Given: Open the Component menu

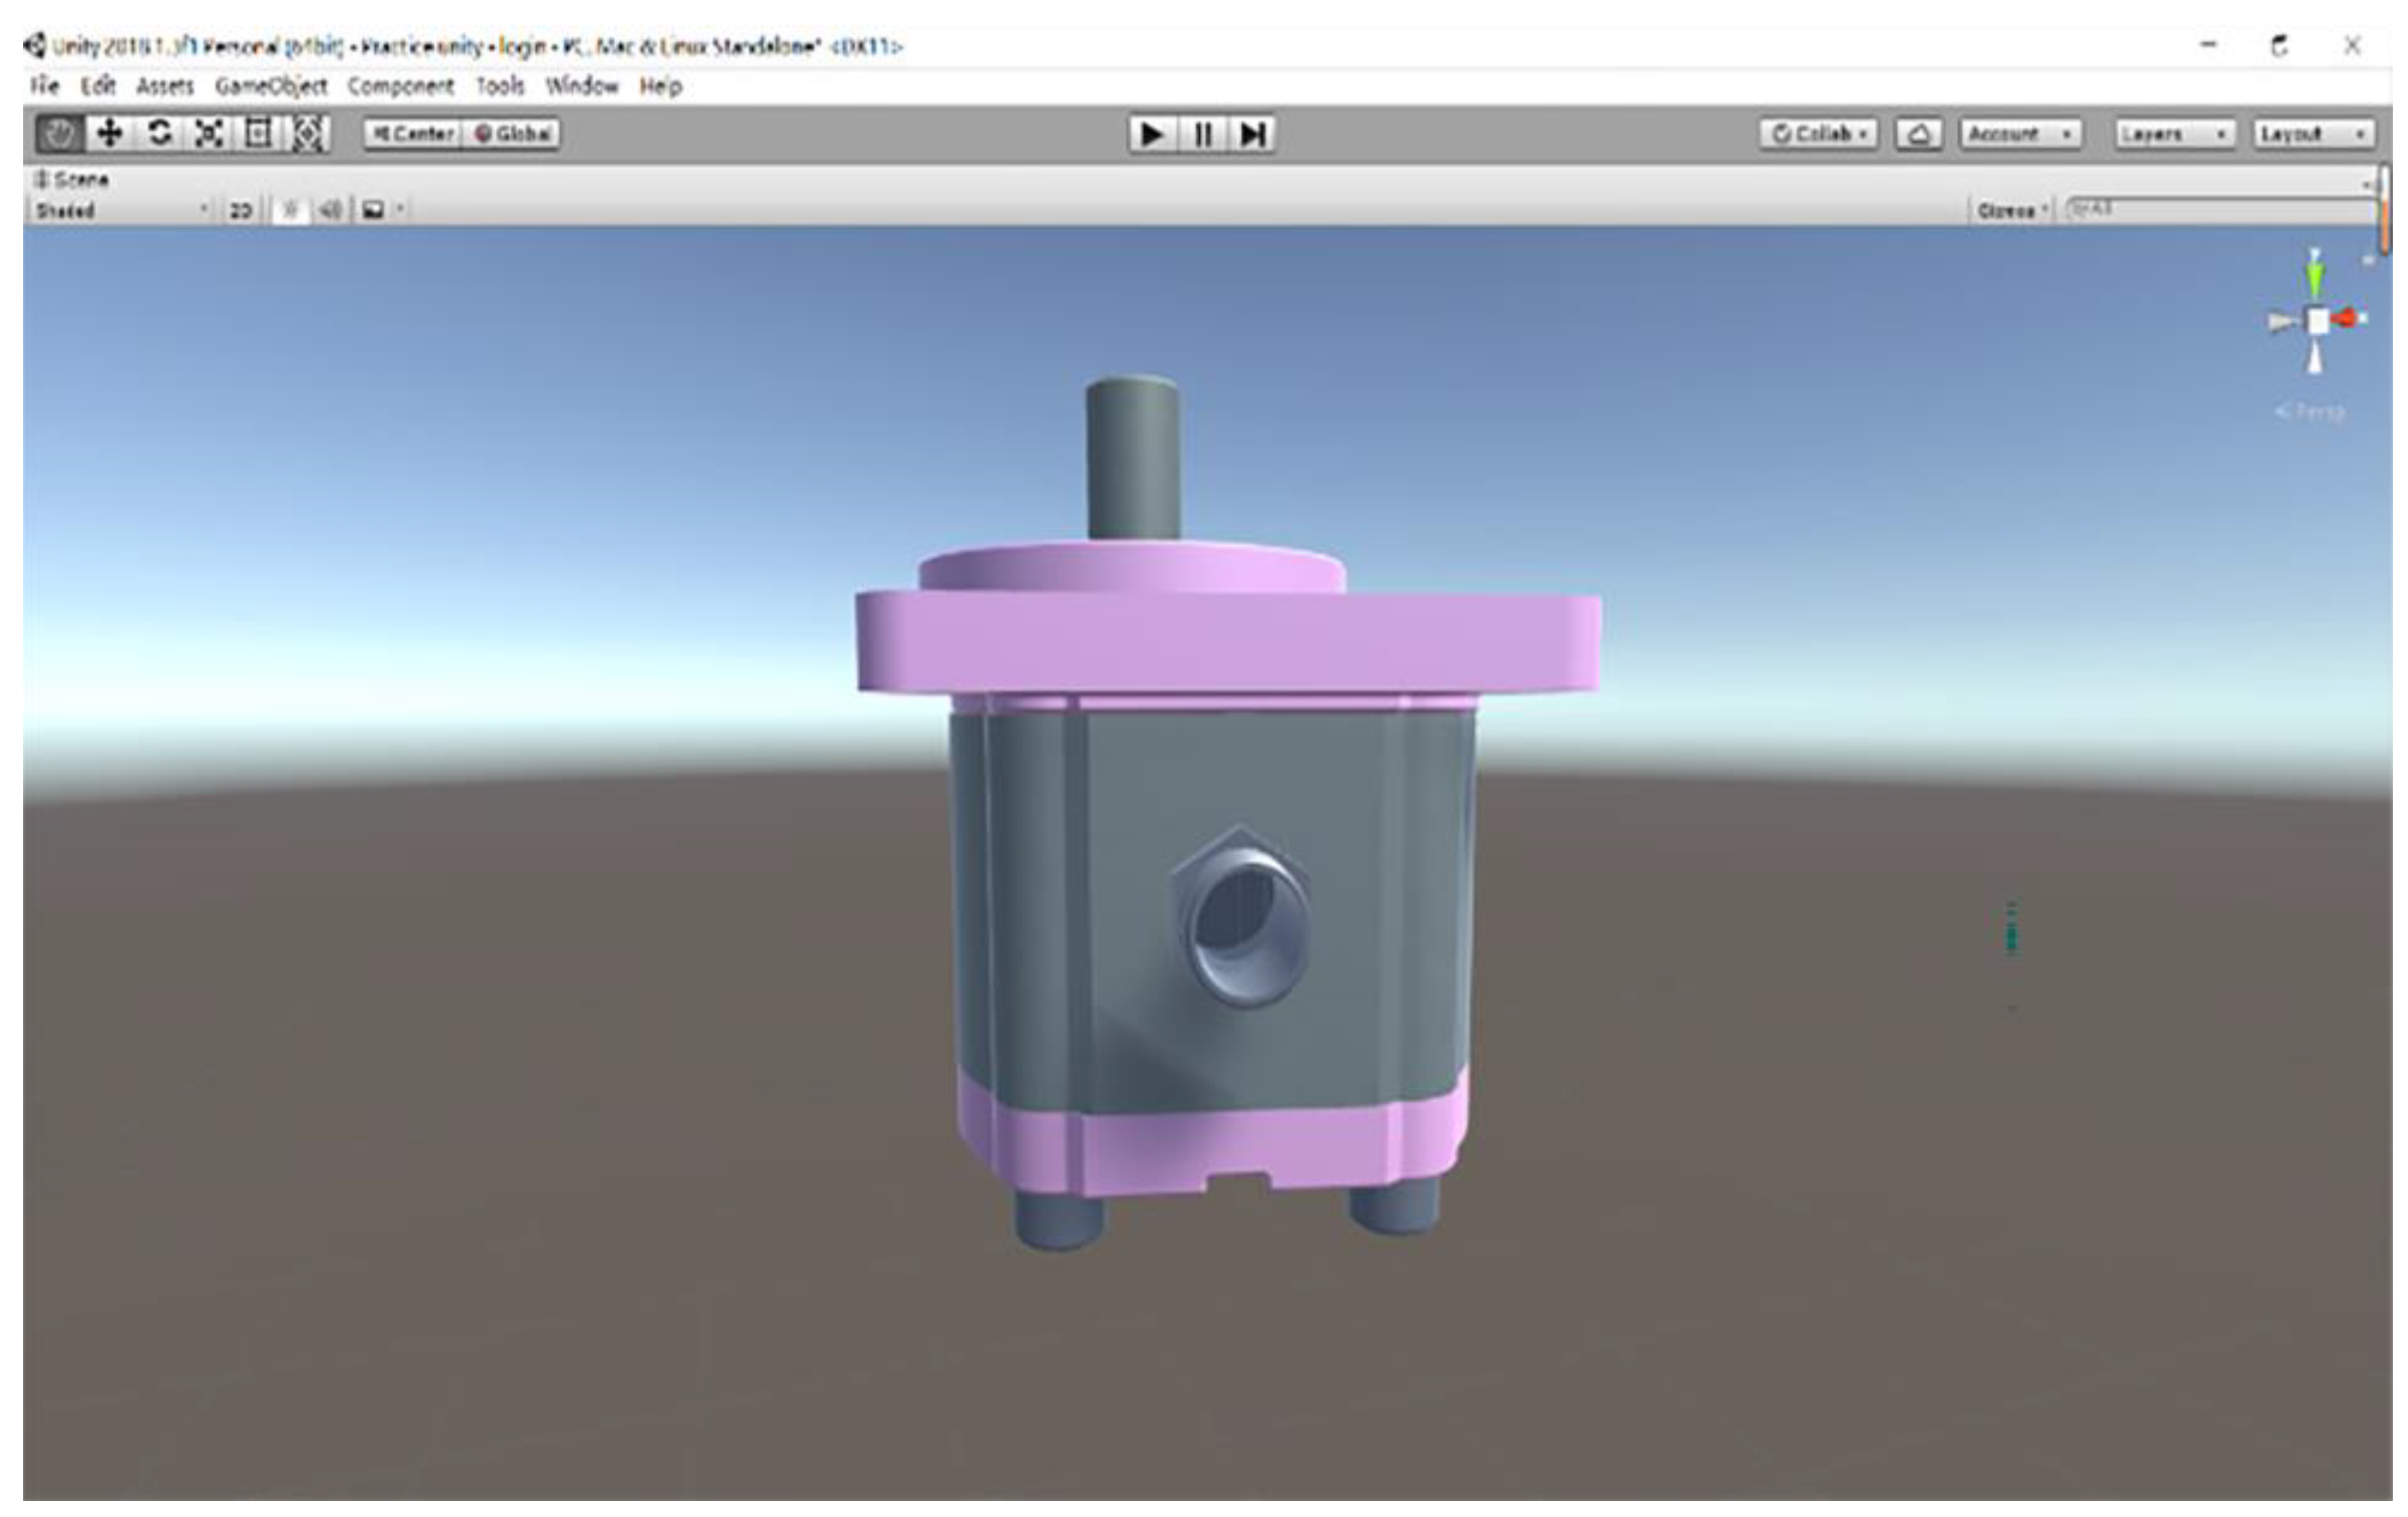Looking at the screenshot, I should click(x=400, y=86).
